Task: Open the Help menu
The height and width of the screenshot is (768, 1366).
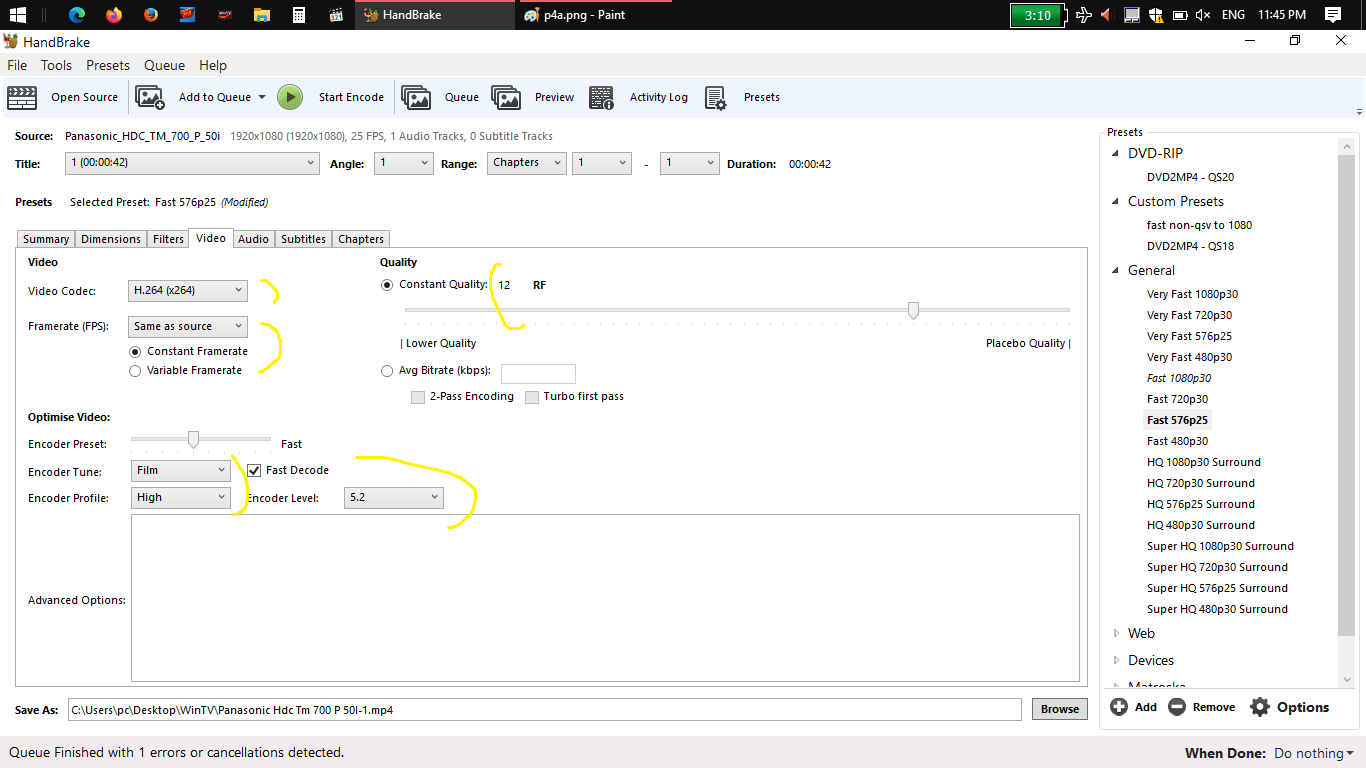Action: pos(213,65)
